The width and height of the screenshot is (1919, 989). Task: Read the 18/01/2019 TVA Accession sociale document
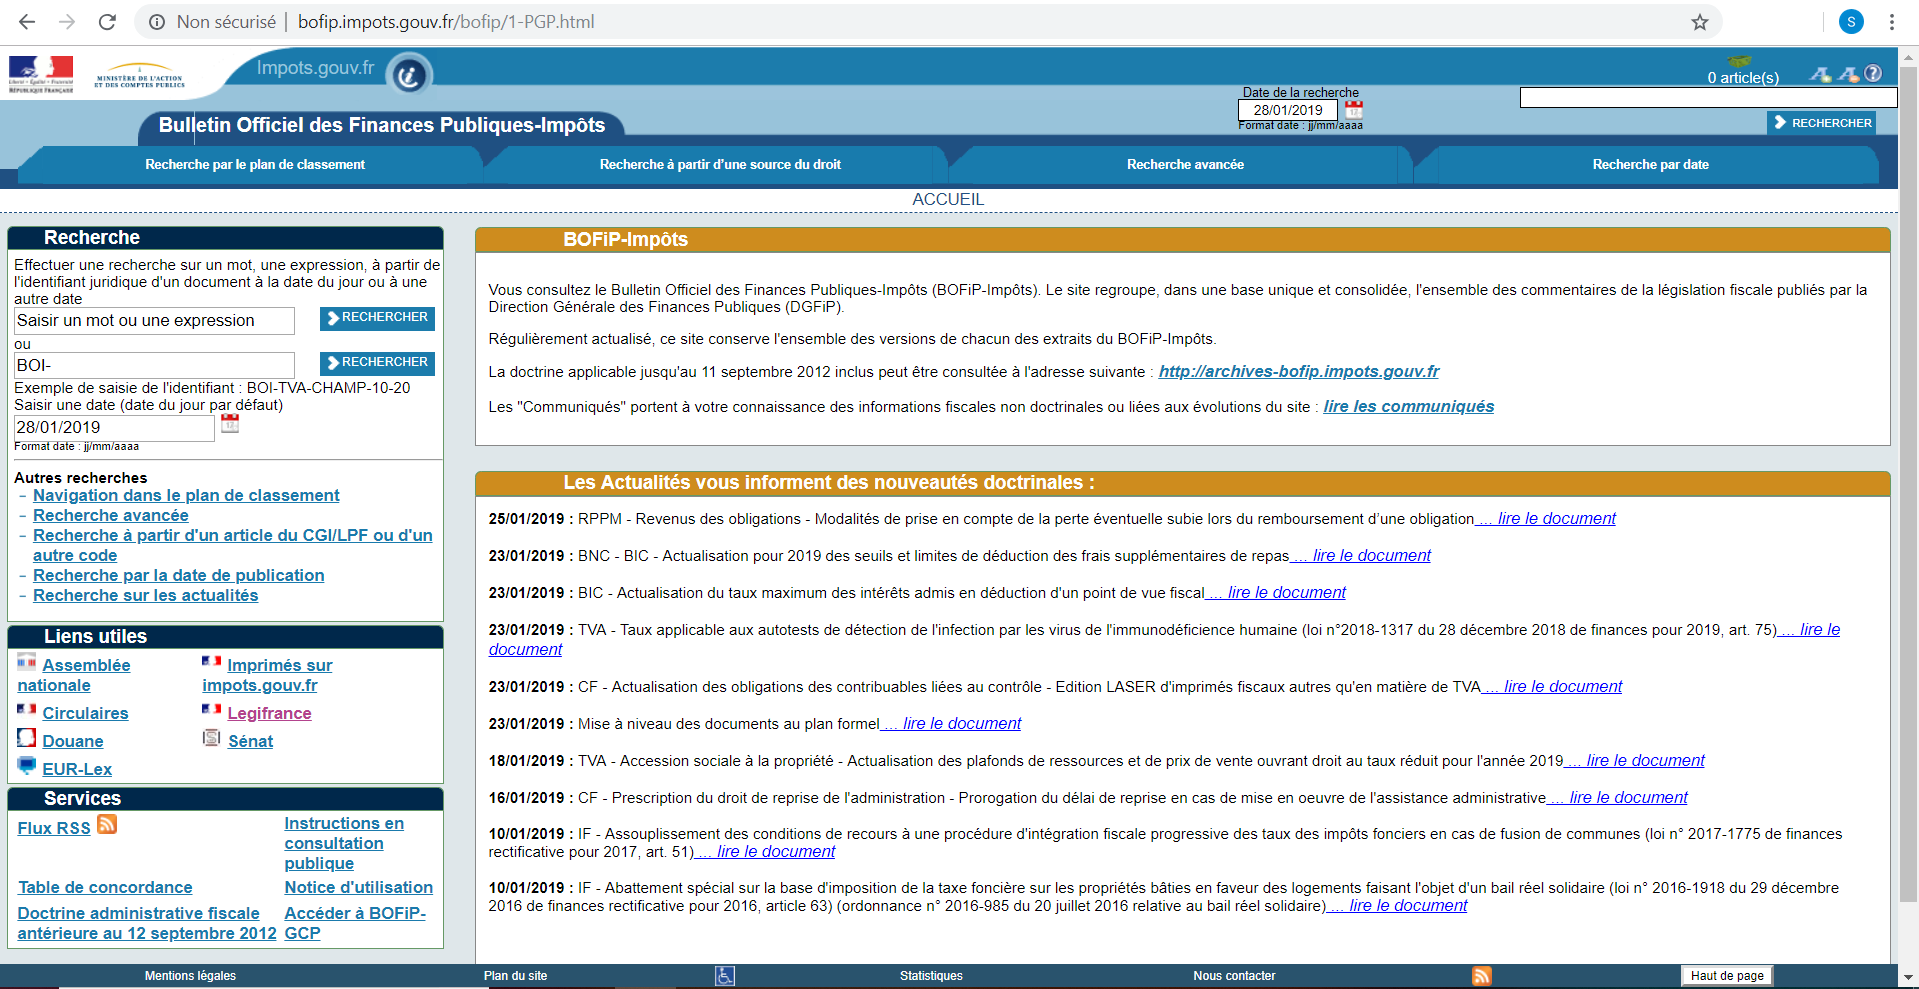pyautogui.click(x=1635, y=761)
